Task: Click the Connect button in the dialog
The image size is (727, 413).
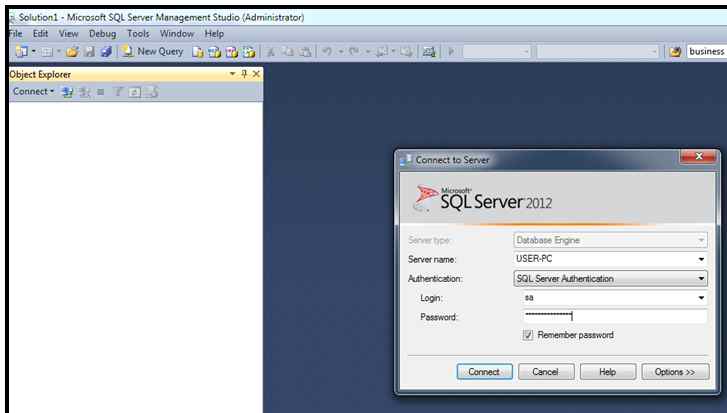Action: pos(485,372)
